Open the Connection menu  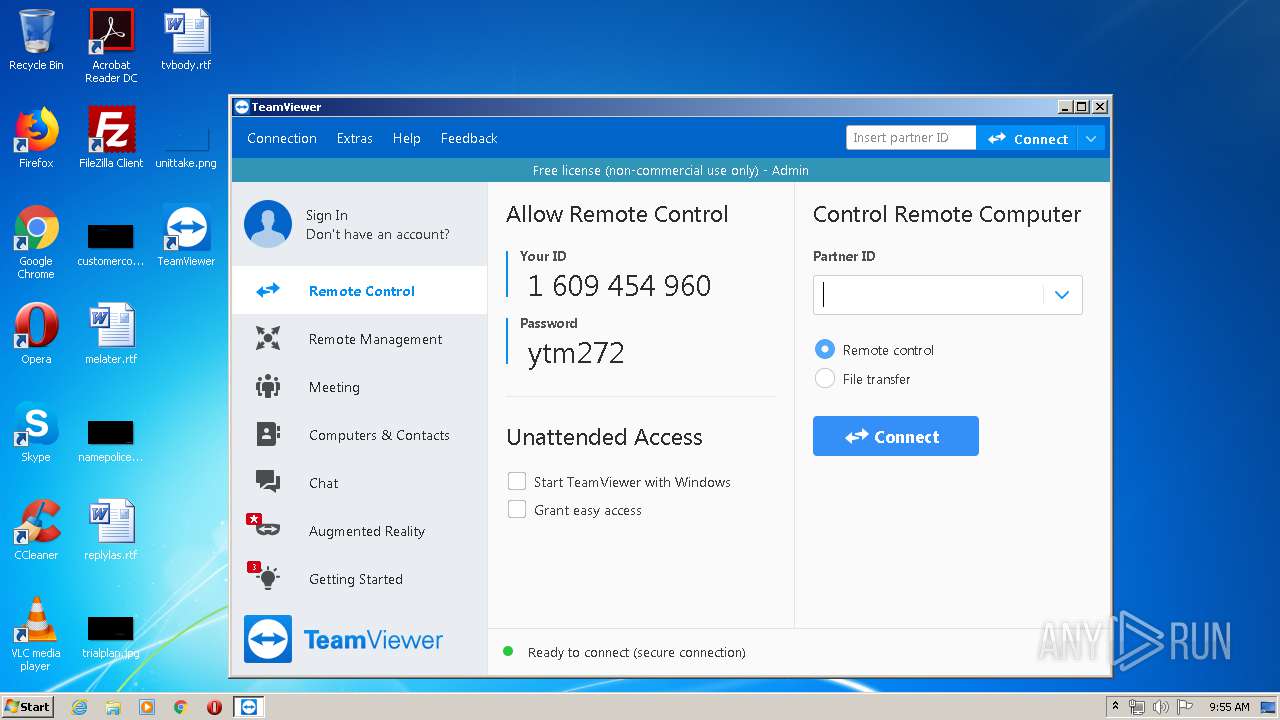(282, 139)
